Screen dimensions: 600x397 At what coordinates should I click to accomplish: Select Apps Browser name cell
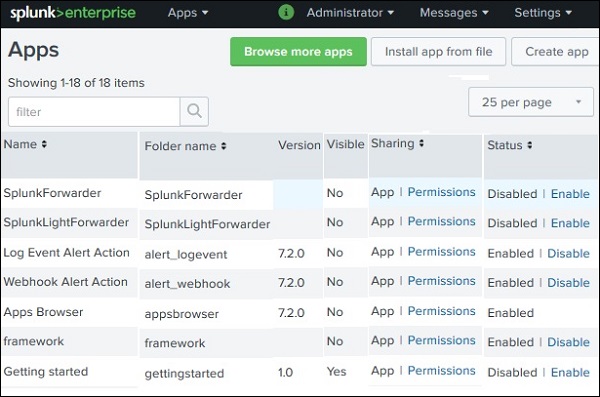point(43,312)
